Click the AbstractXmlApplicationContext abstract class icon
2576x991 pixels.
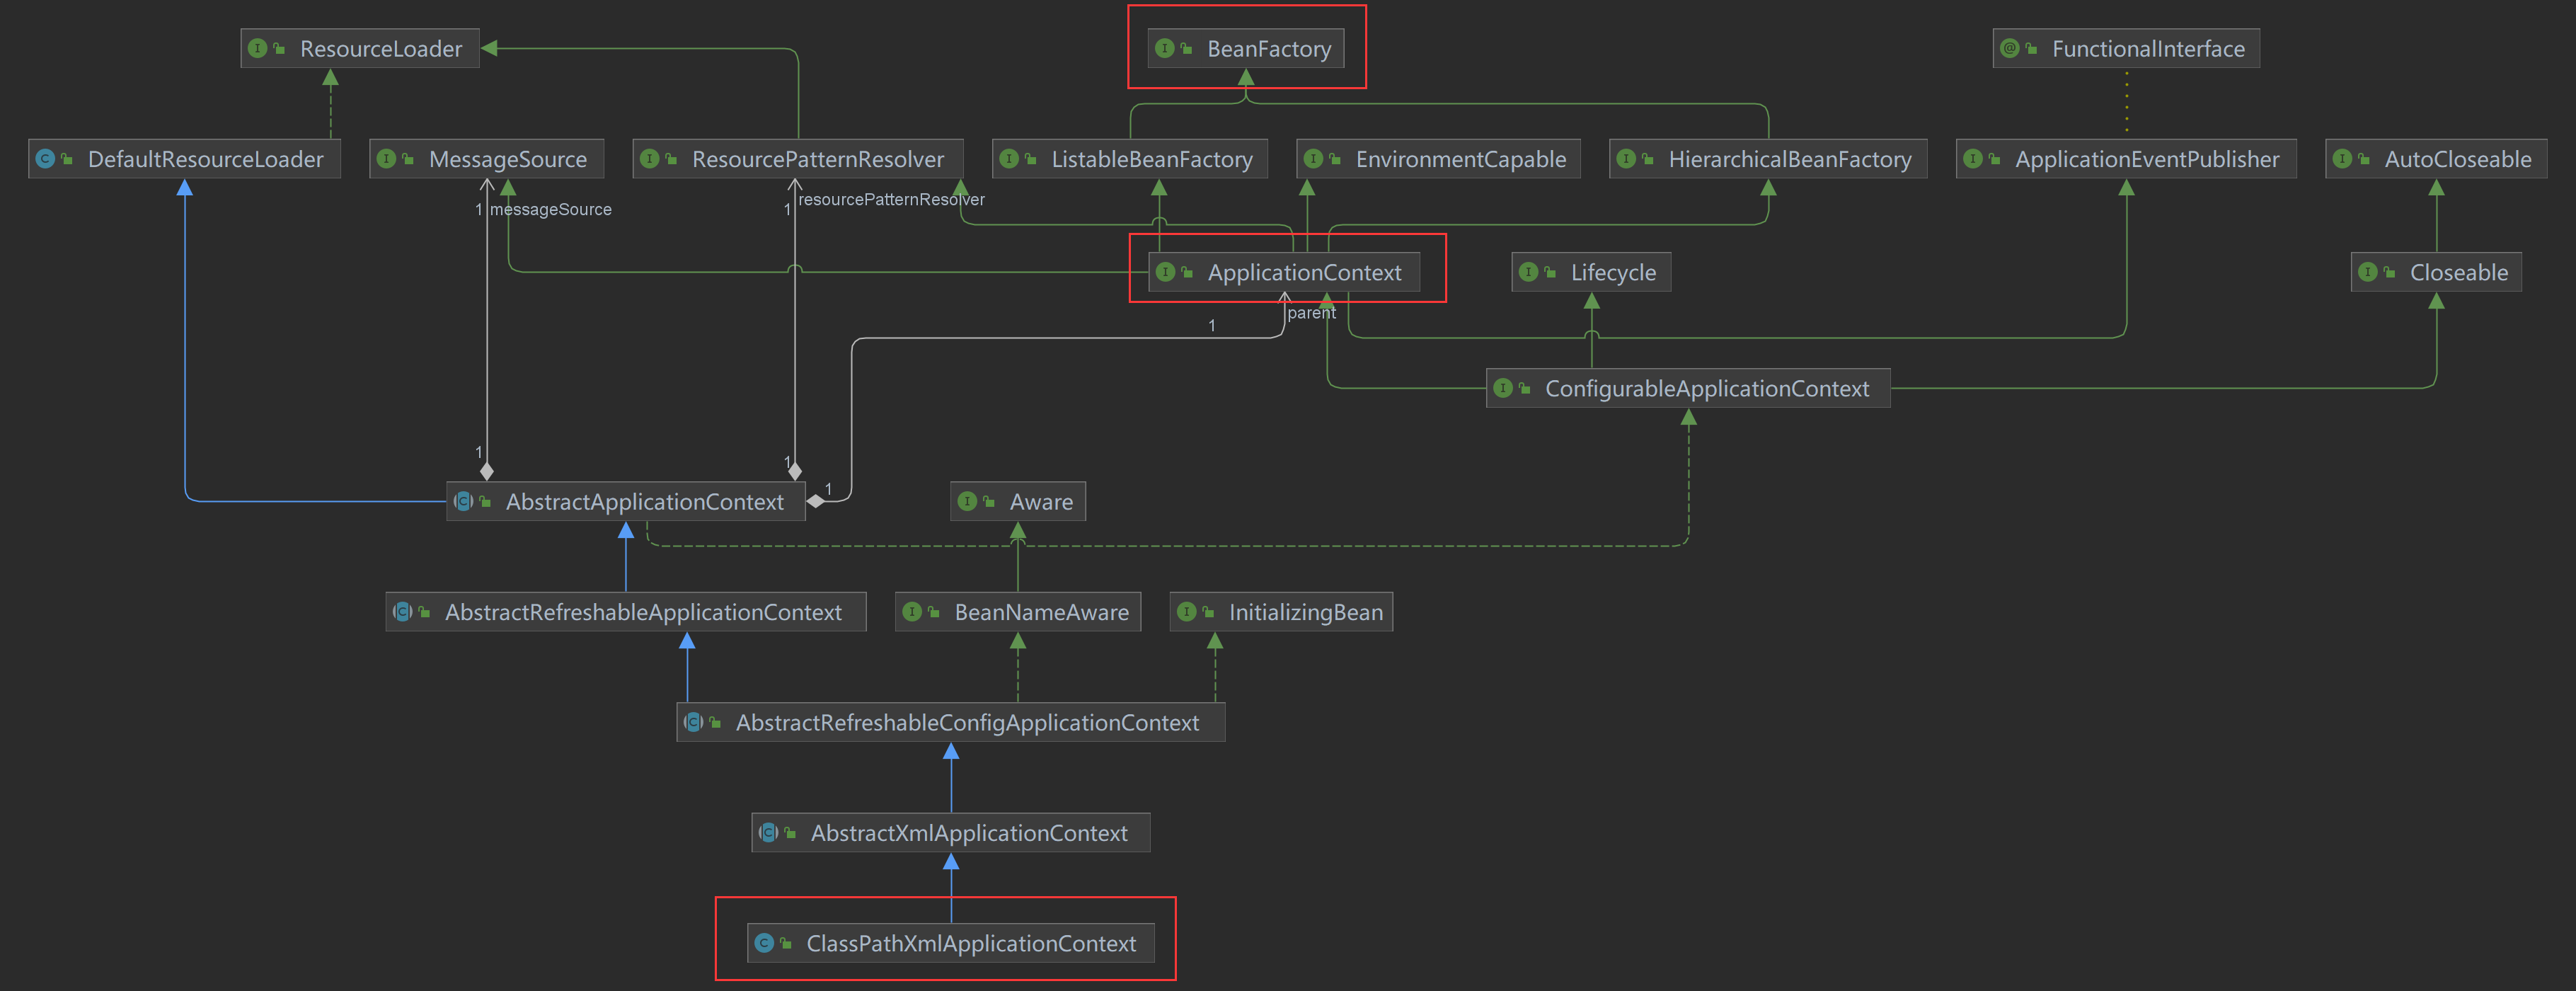coord(768,832)
